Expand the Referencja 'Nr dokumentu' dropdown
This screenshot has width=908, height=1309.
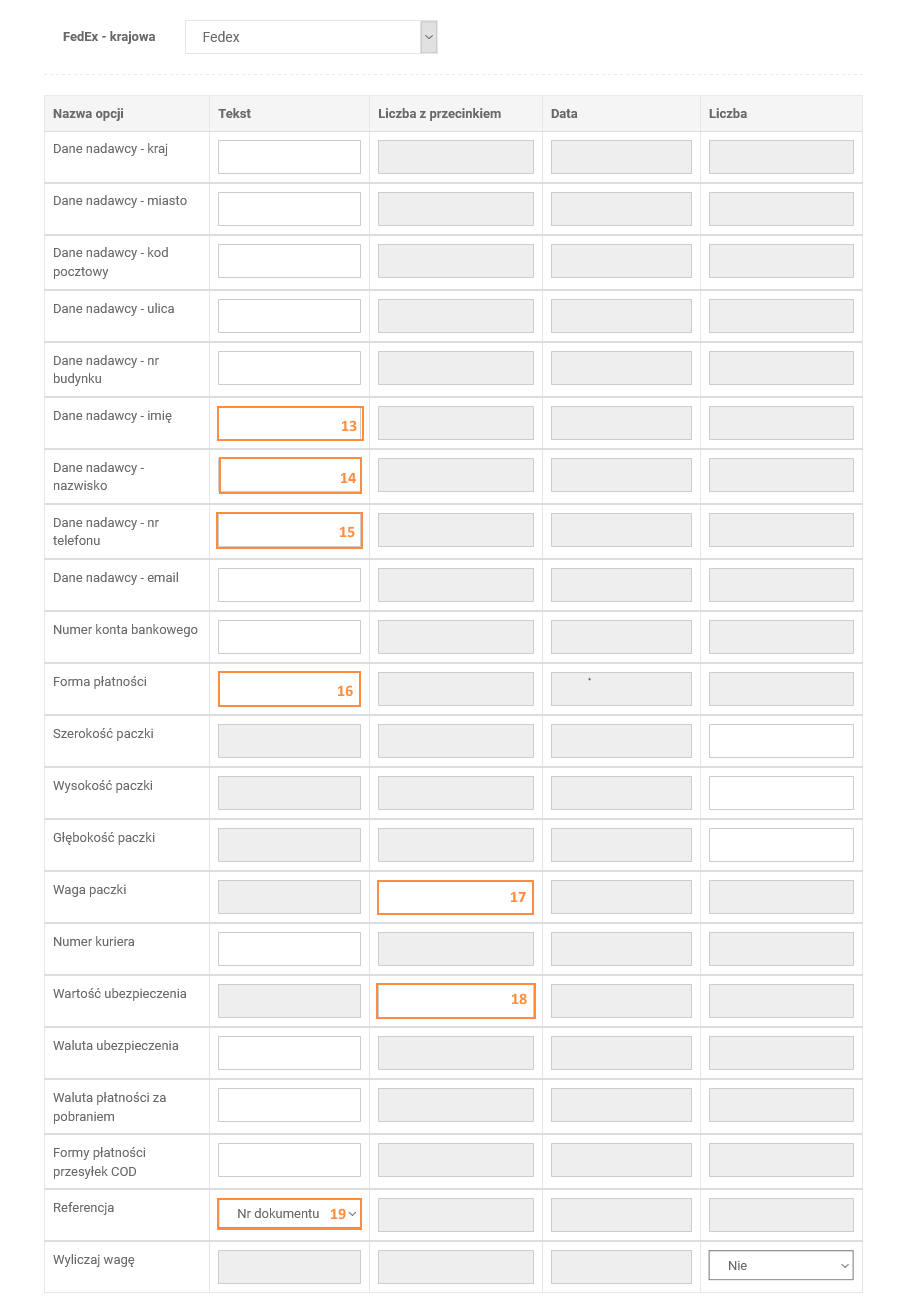point(289,1214)
